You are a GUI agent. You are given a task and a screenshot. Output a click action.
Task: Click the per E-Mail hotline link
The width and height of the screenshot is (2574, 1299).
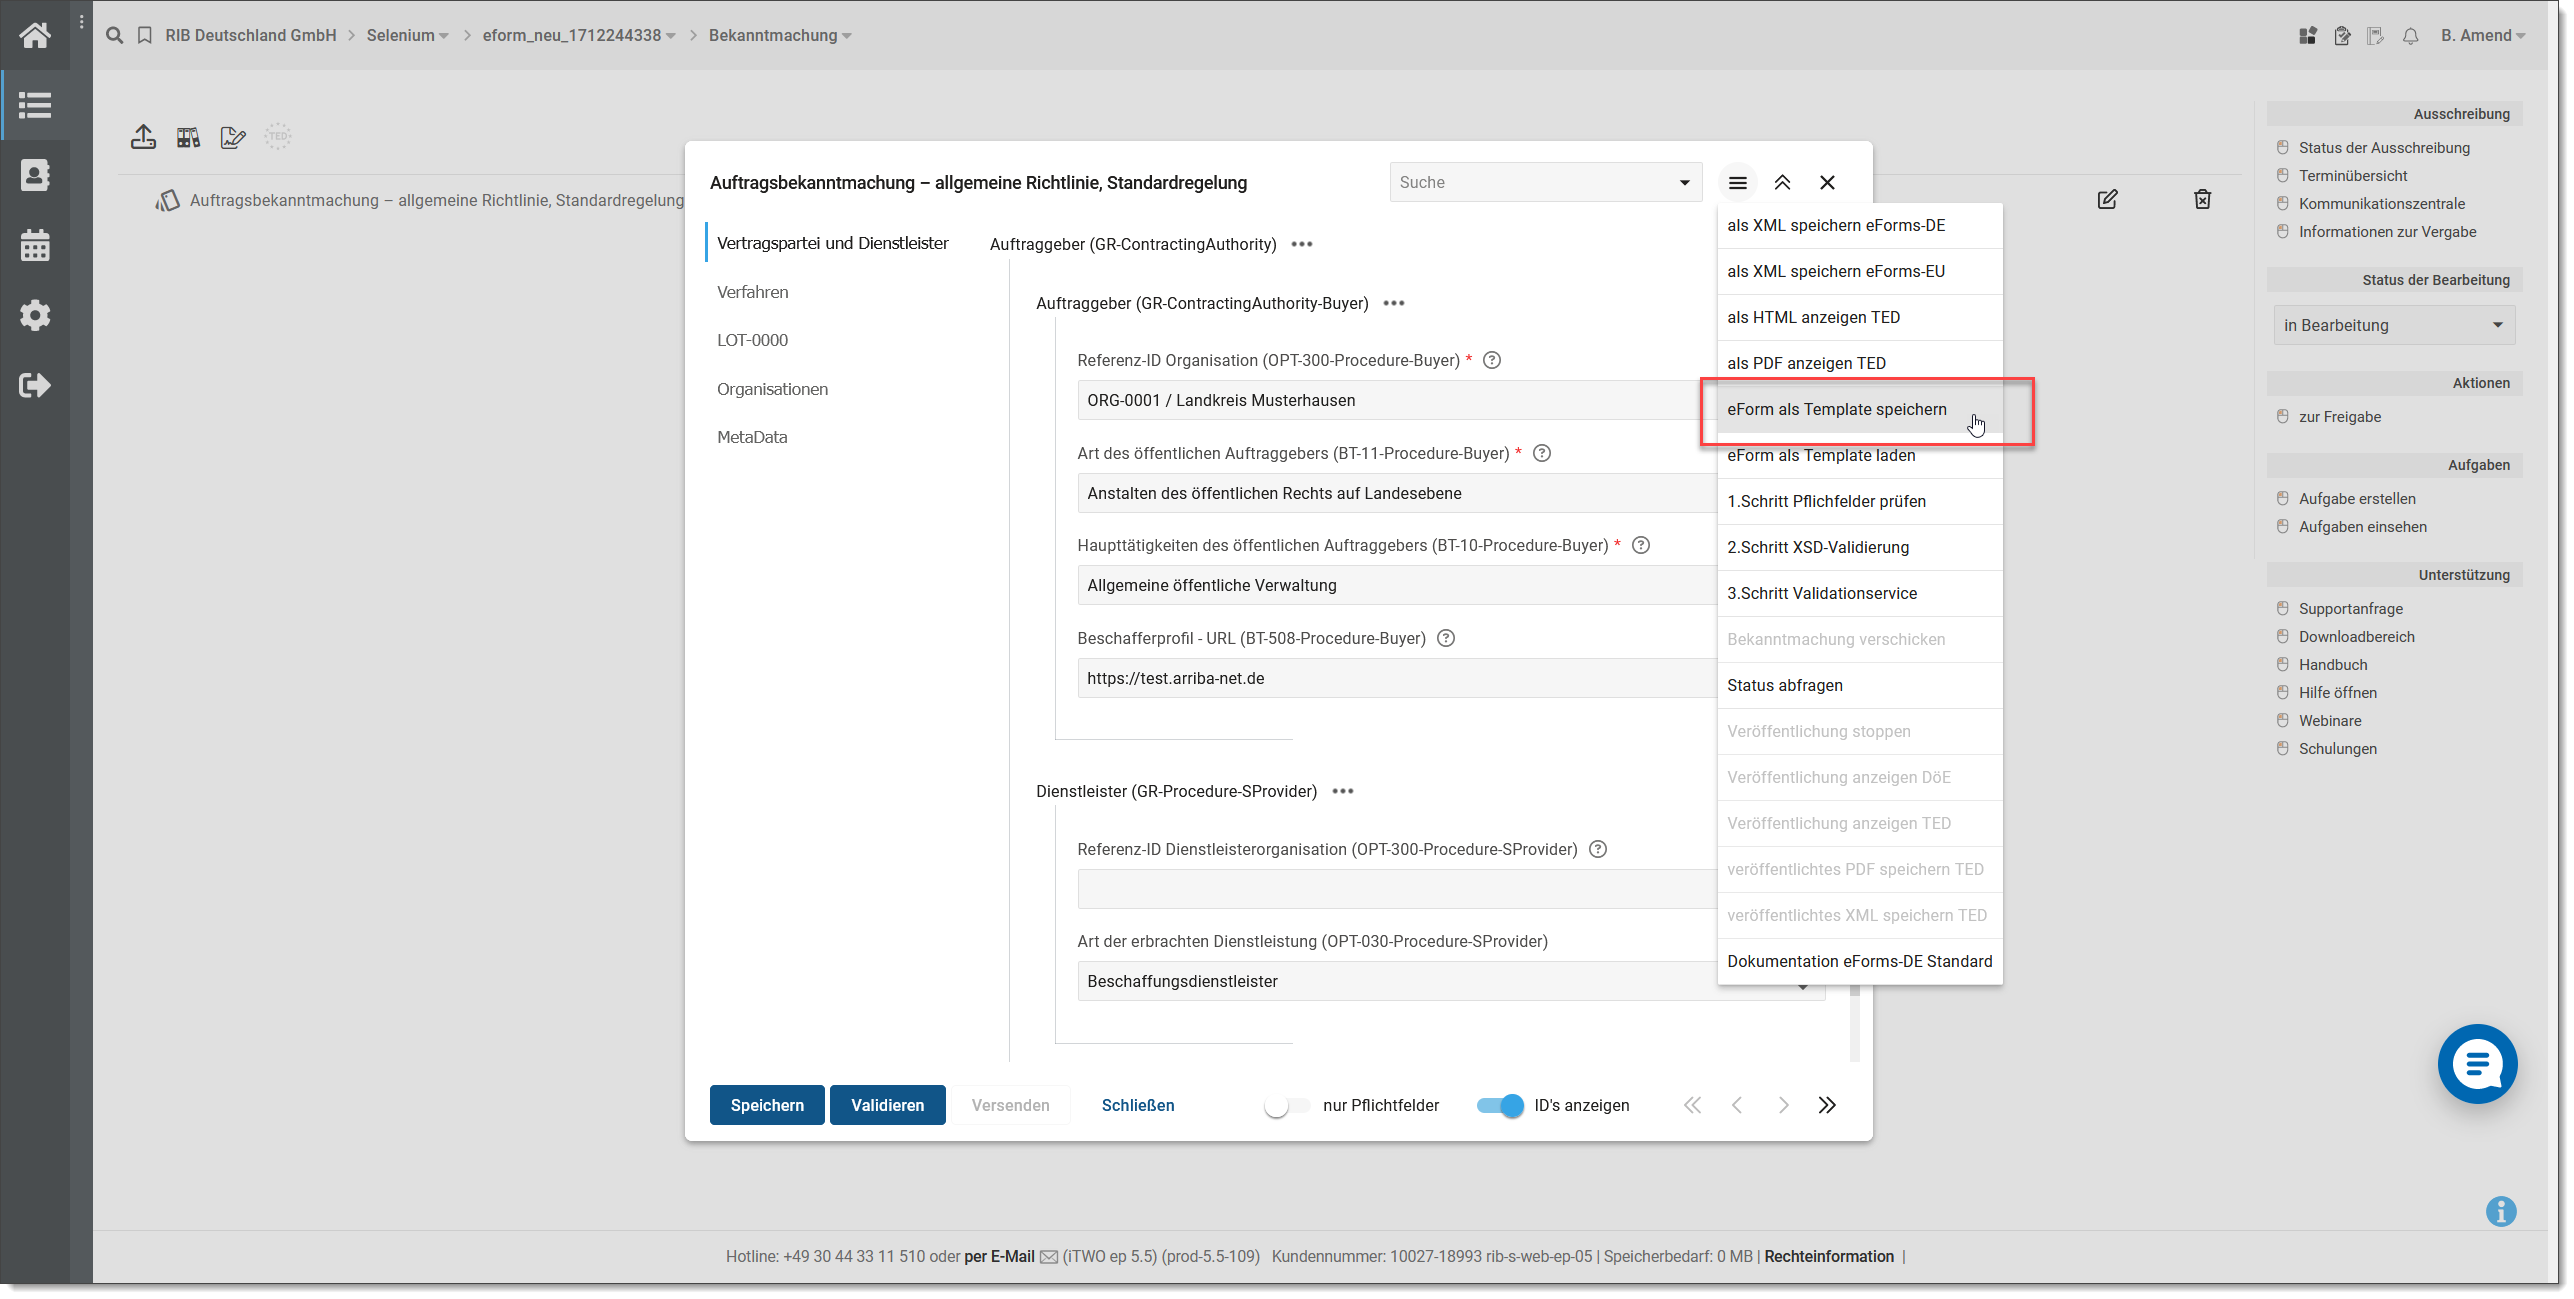[999, 1256]
